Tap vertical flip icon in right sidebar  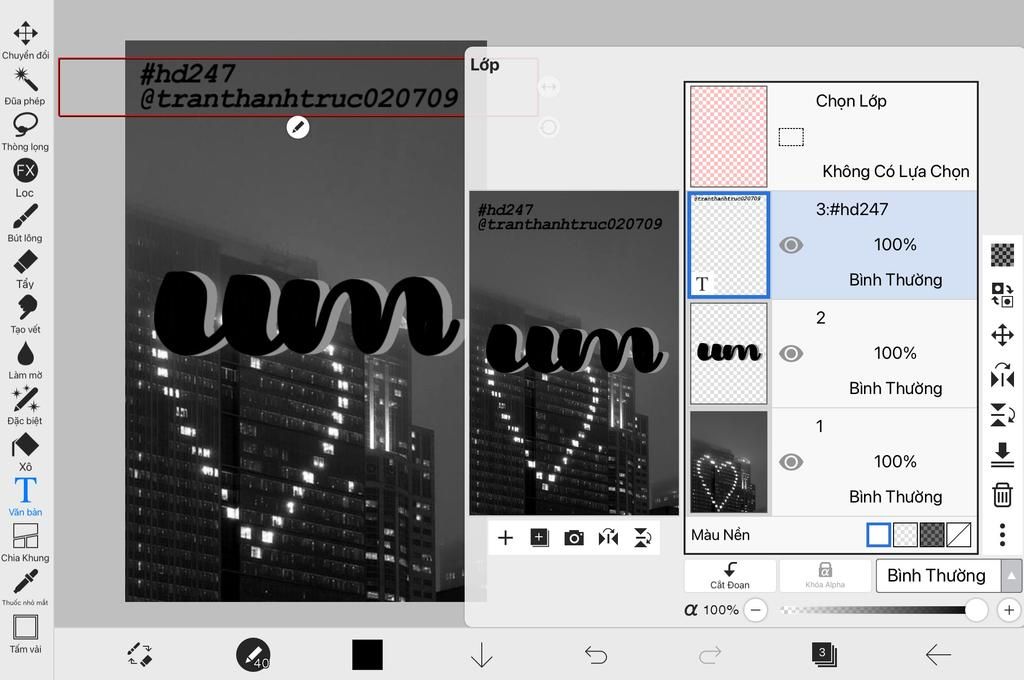1002,415
